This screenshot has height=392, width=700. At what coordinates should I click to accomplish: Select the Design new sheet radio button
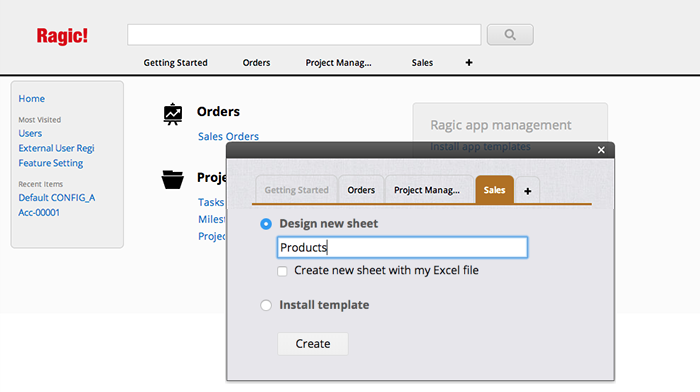point(266,224)
